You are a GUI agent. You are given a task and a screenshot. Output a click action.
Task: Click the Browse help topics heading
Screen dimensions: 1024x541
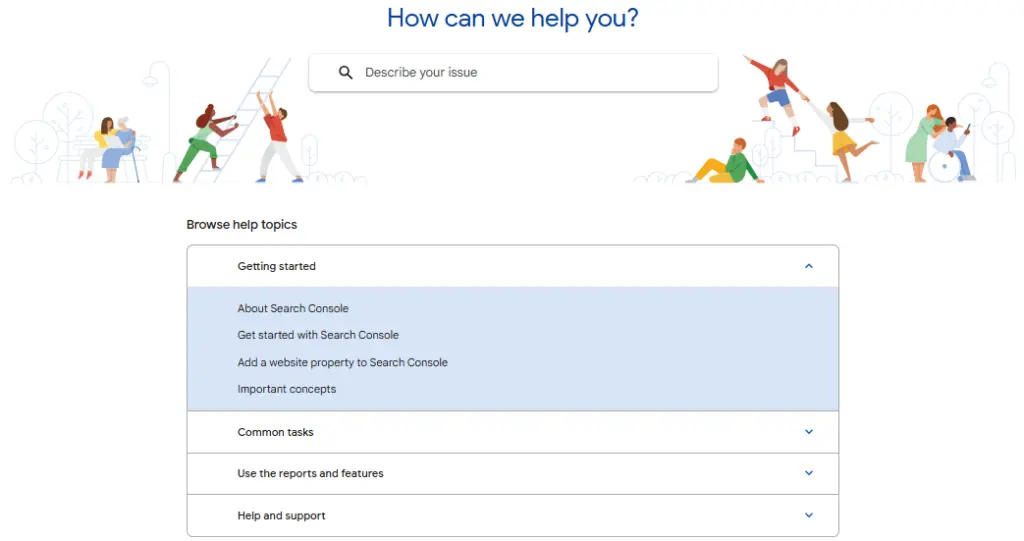(x=242, y=225)
